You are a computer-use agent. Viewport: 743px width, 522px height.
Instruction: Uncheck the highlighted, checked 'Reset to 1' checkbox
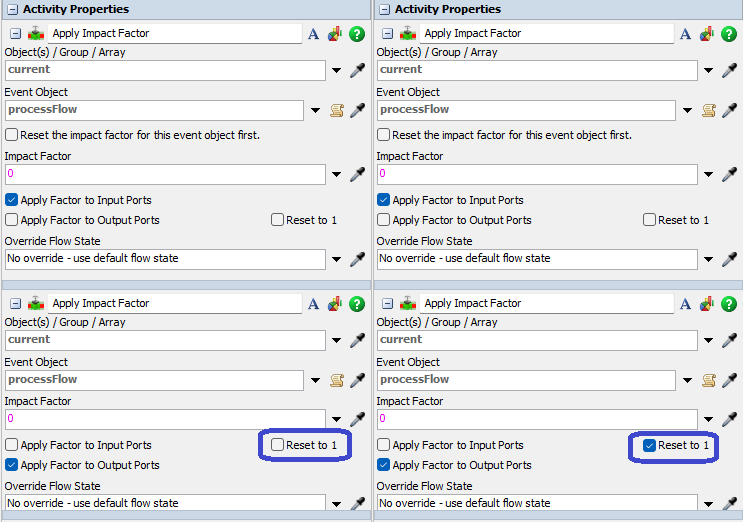coord(650,445)
